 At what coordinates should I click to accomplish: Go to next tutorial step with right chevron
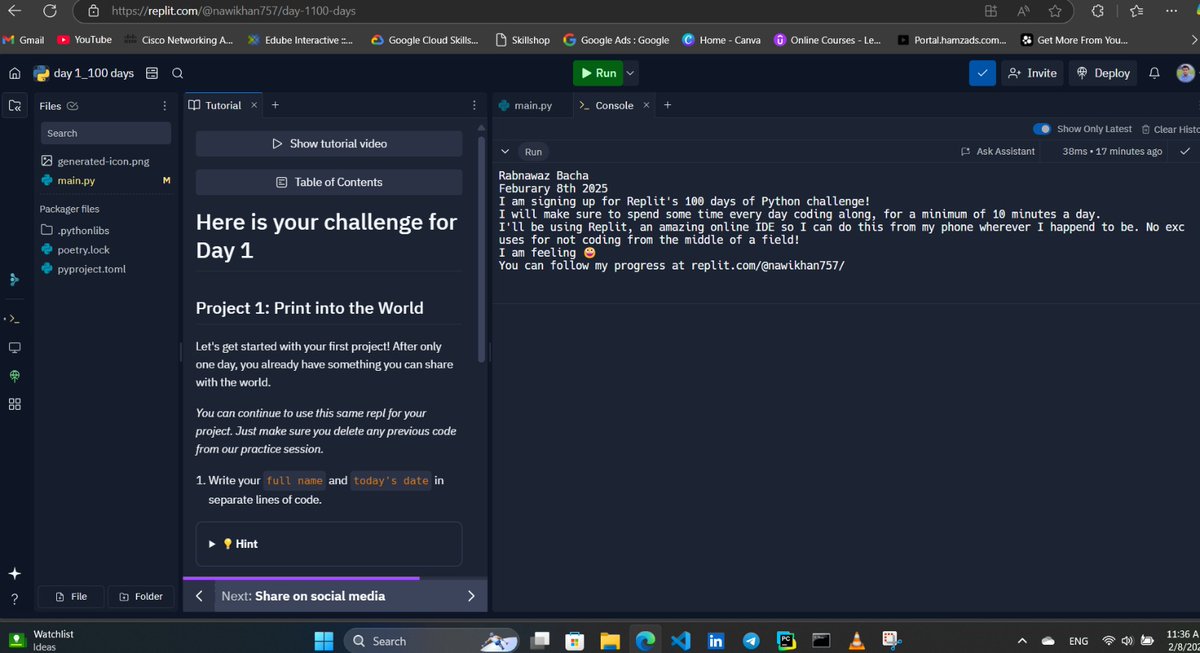[471, 596]
